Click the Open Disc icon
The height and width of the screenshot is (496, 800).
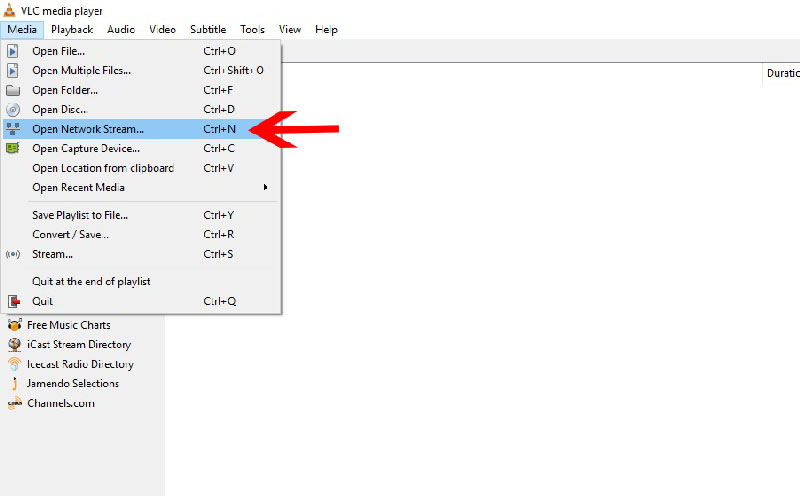pyautogui.click(x=13, y=110)
